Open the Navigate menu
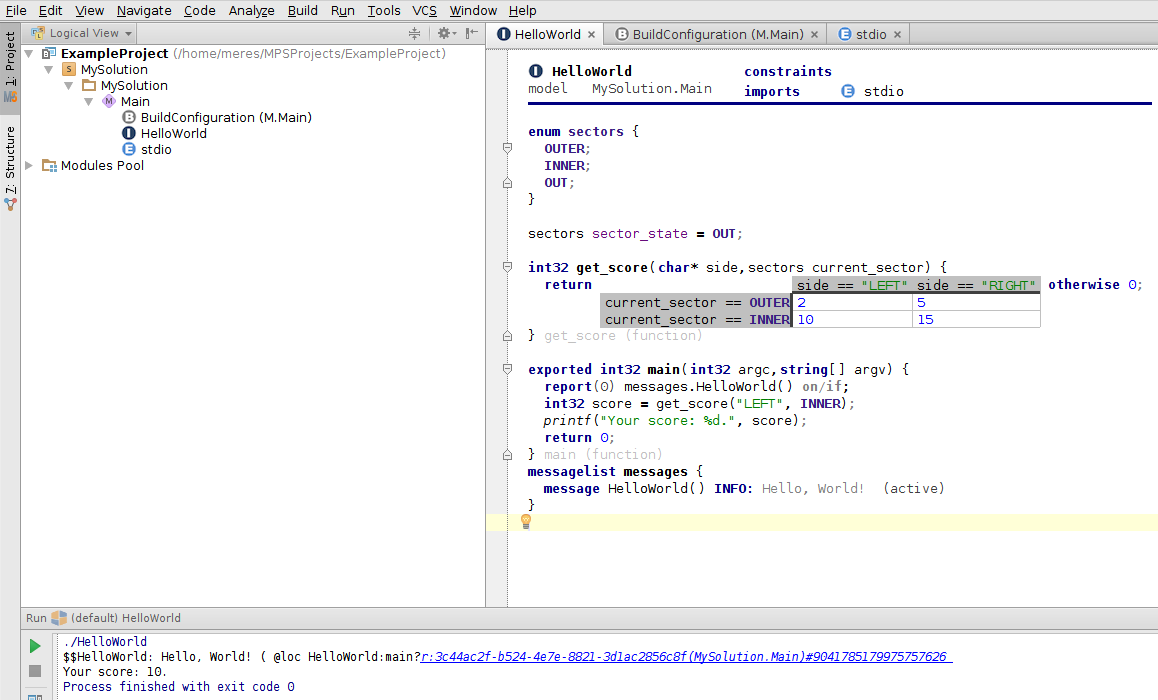 [x=144, y=10]
